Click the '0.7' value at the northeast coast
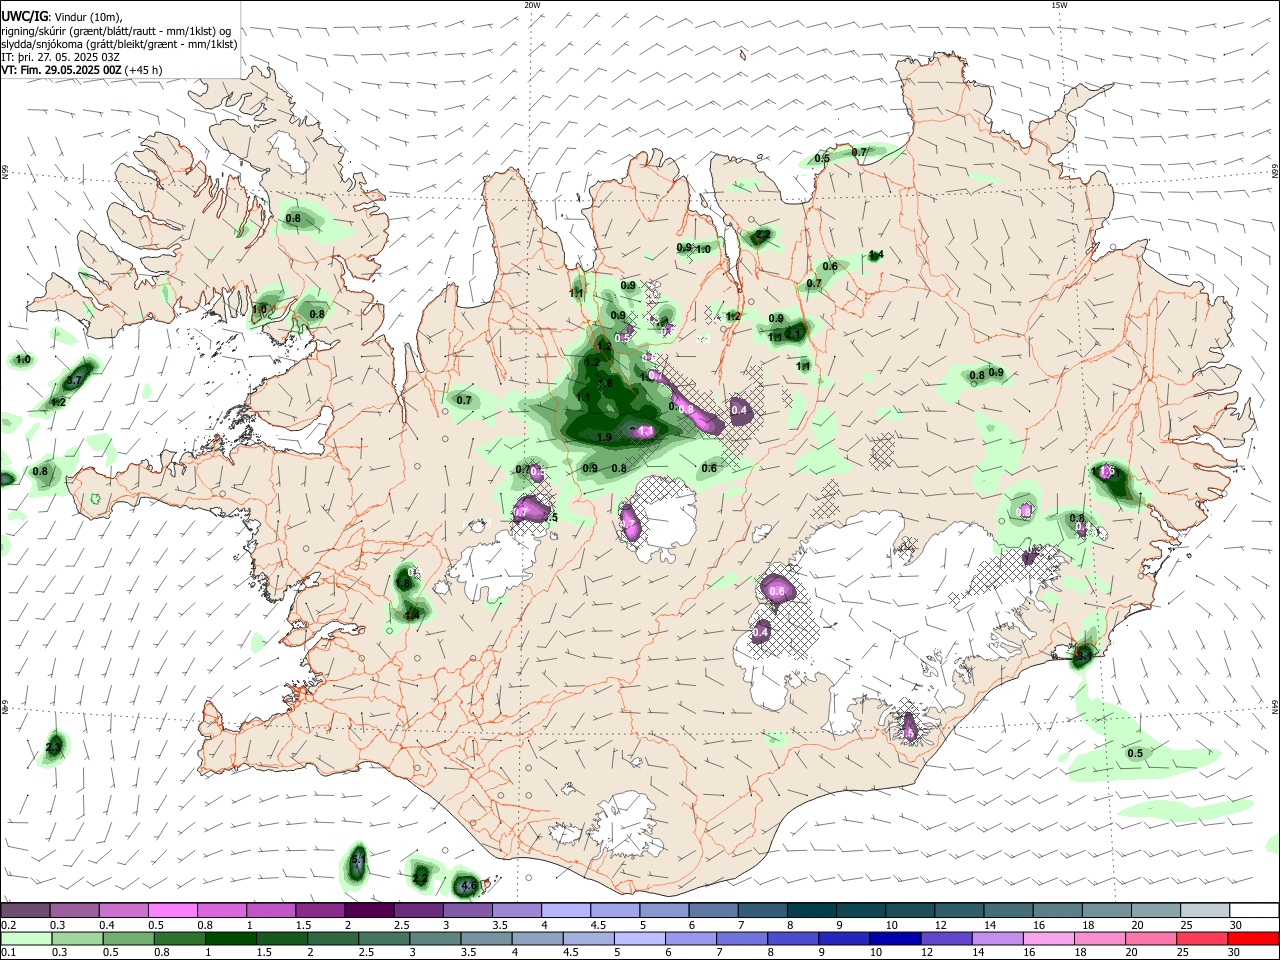This screenshot has width=1280, height=960. click(859, 152)
